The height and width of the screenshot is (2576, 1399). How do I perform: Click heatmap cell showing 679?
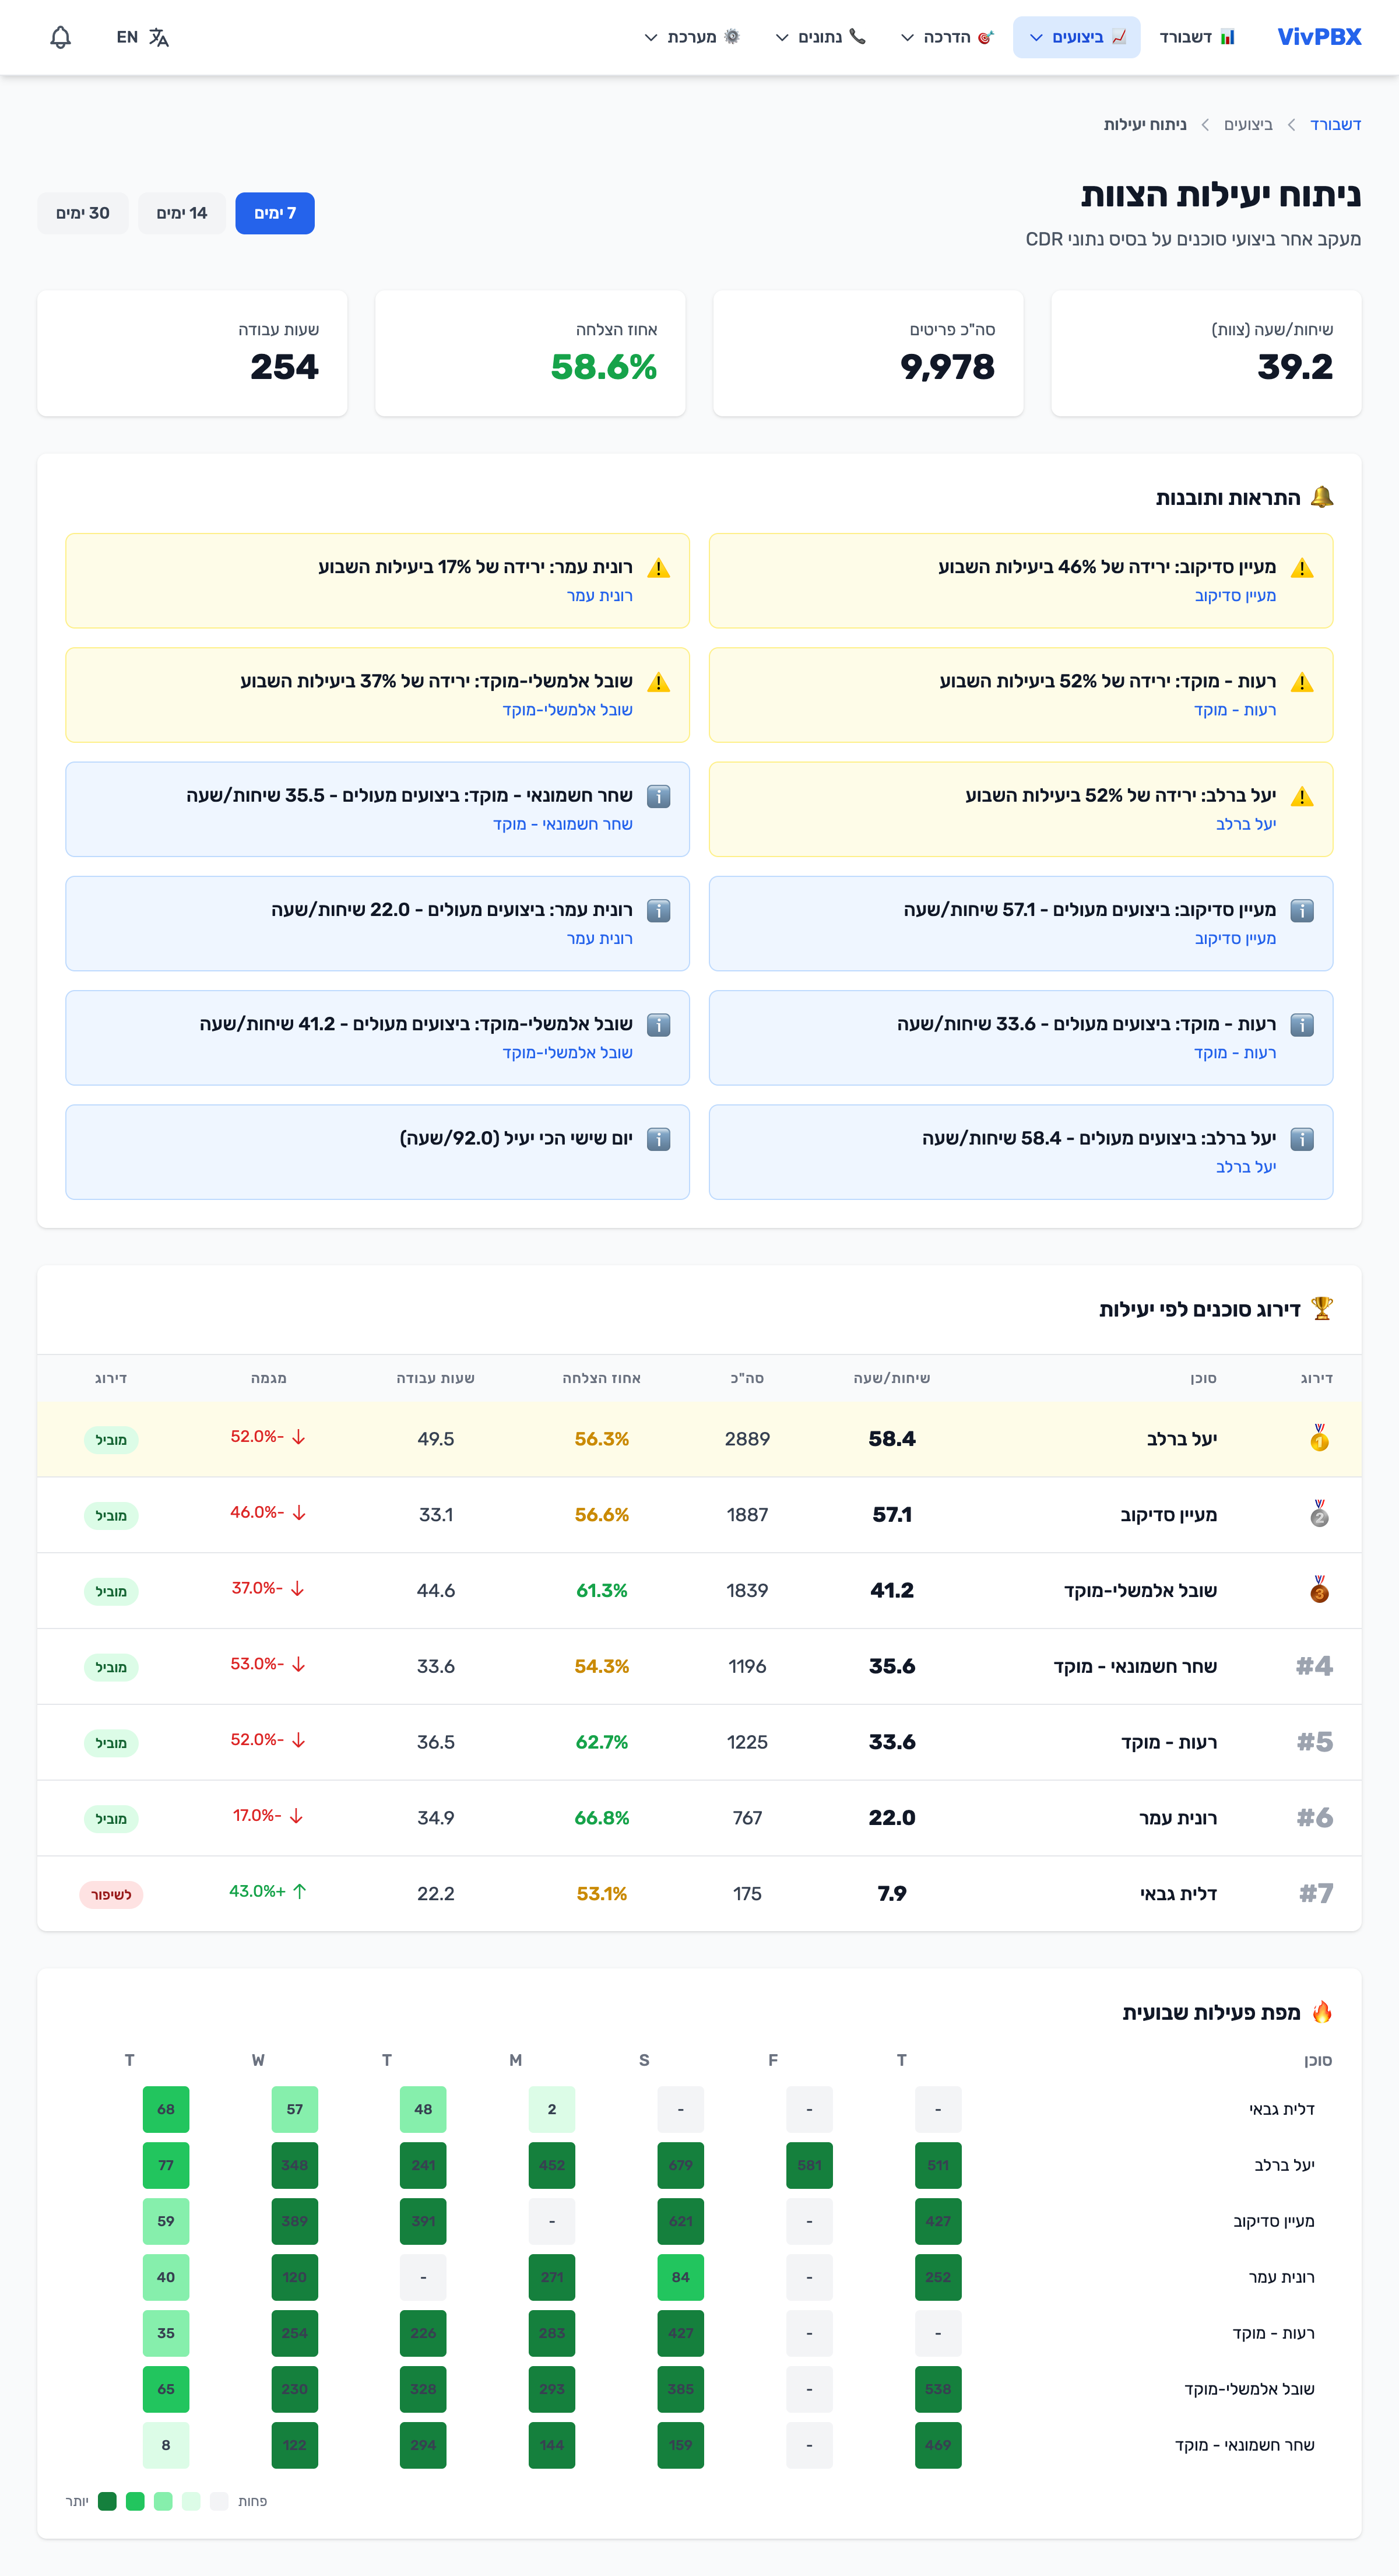680,2164
